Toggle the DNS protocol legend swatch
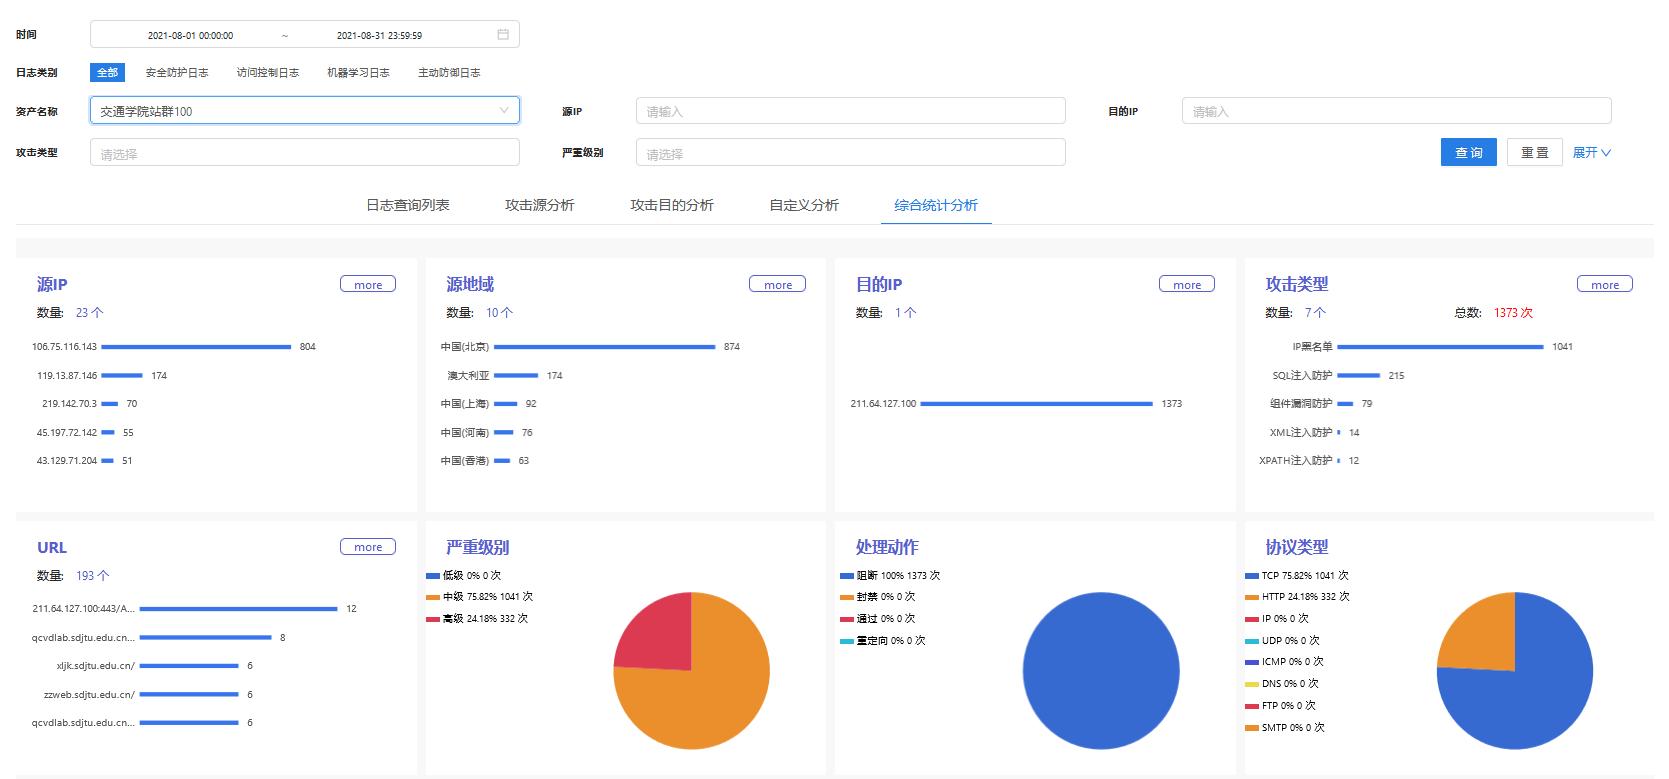 pyautogui.click(x=1251, y=684)
